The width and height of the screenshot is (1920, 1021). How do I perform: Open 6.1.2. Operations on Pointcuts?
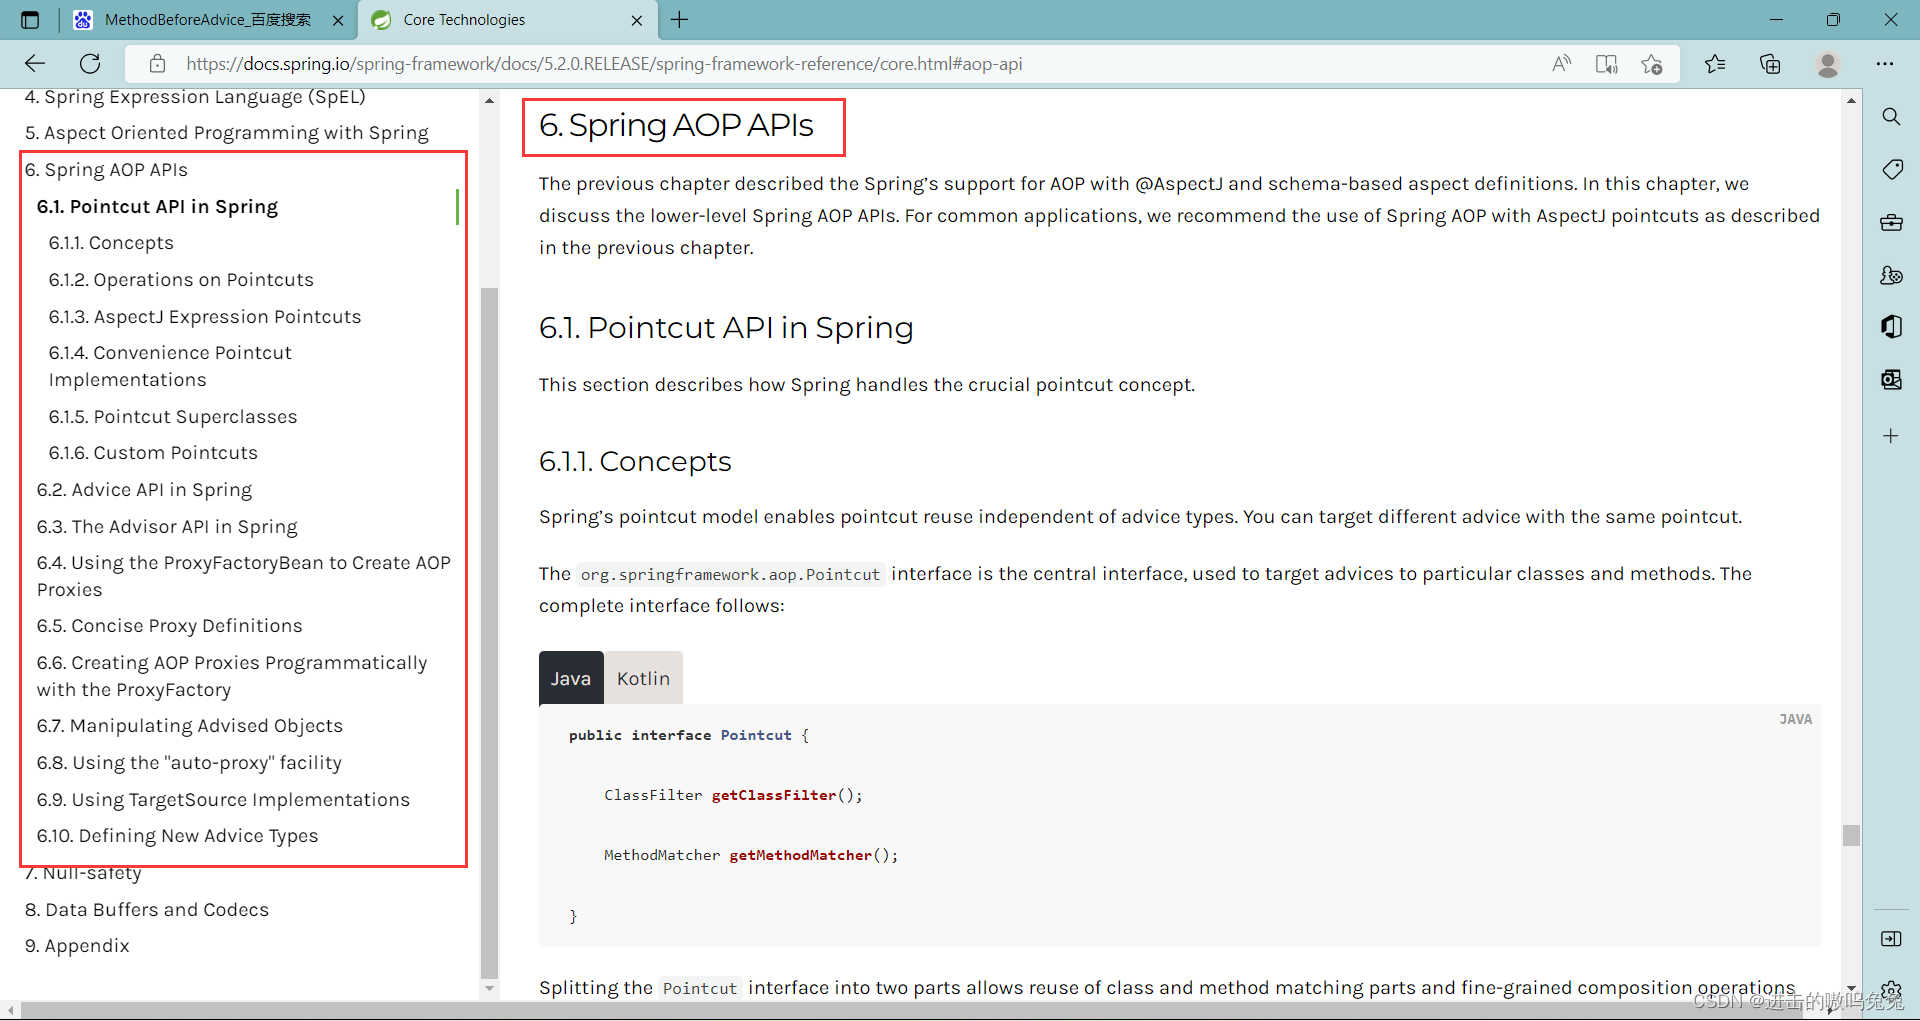click(x=181, y=280)
